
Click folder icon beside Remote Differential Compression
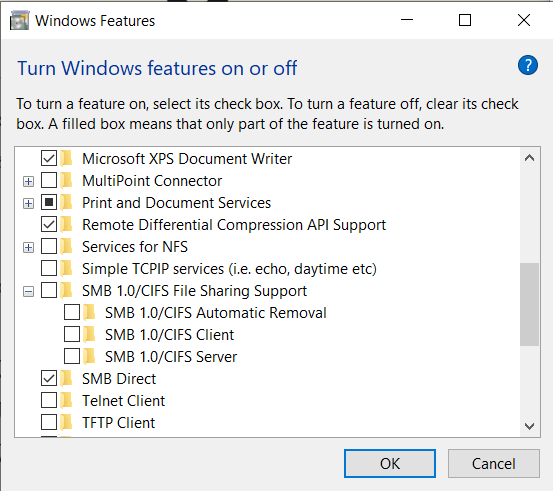(66, 224)
